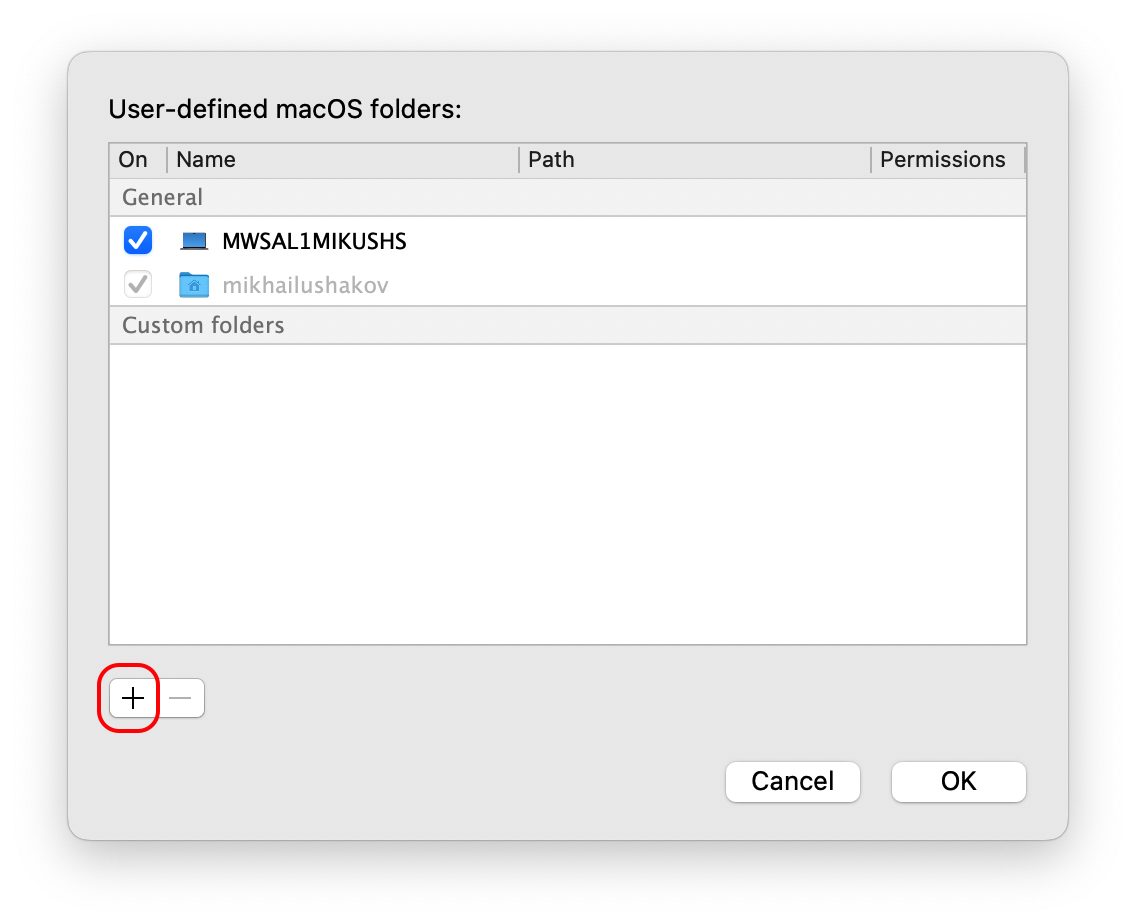This screenshot has height=924, width=1136.
Task: Click the home folder icon beside mikhailushakov
Action: pyautogui.click(x=194, y=285)
